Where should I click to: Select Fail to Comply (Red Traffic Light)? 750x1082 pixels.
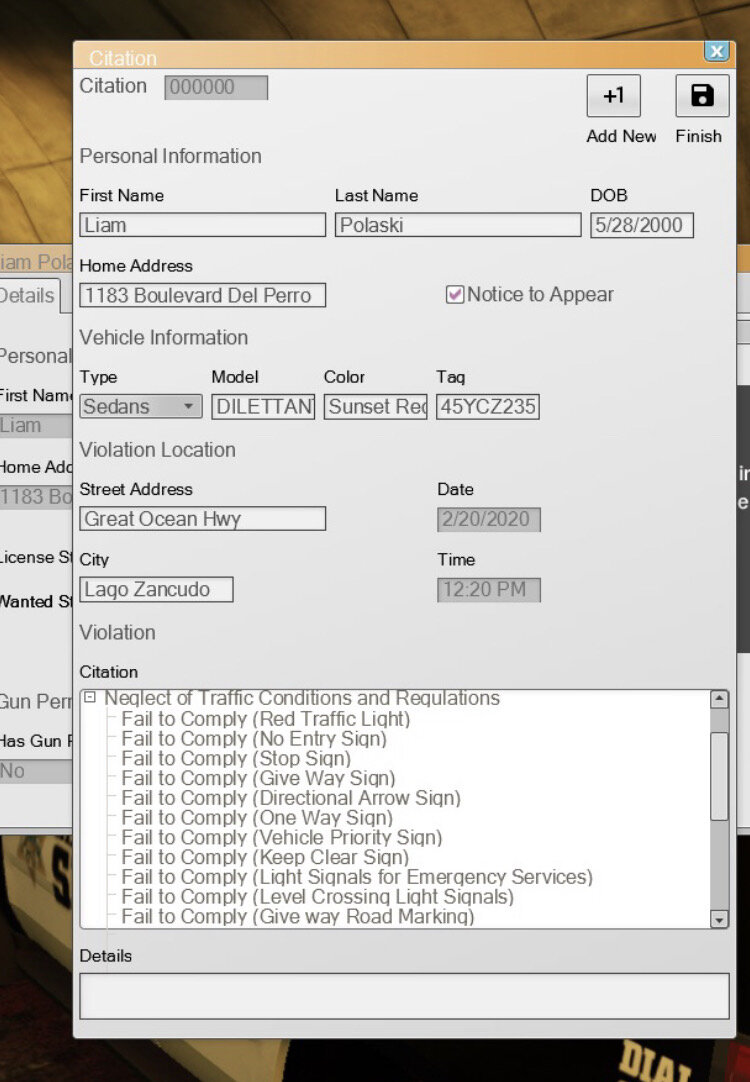pyautogui.click(x=266, y=719)
